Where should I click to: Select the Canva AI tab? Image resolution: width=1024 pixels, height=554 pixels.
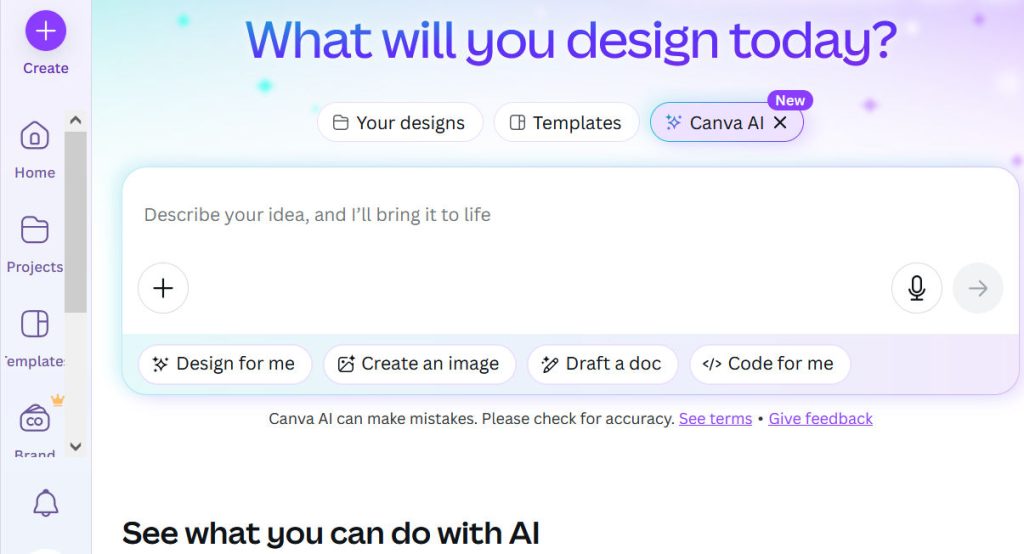[x=715, y=122]
